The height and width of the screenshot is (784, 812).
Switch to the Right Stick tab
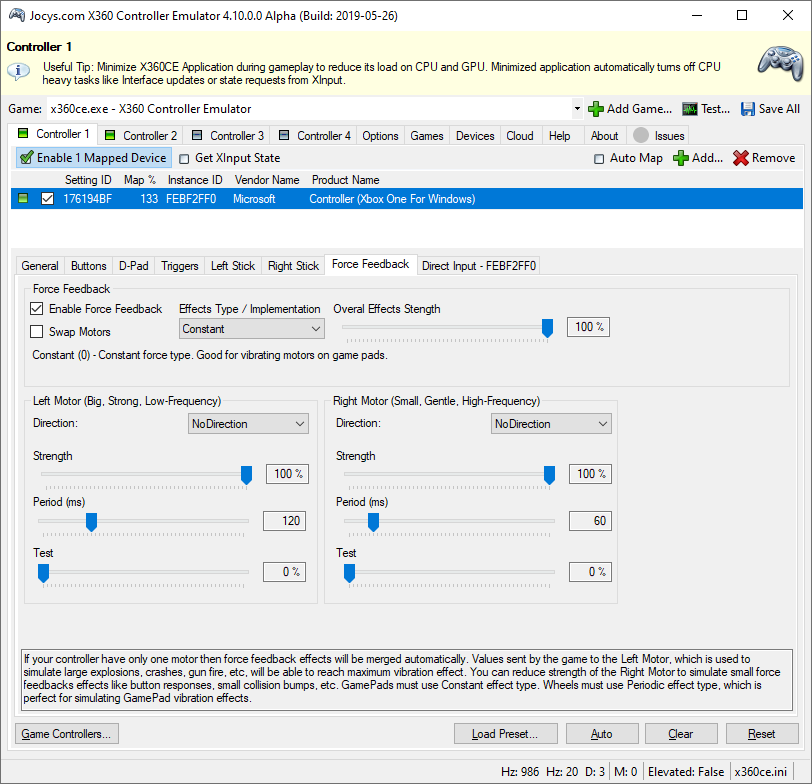coord(293,266)
